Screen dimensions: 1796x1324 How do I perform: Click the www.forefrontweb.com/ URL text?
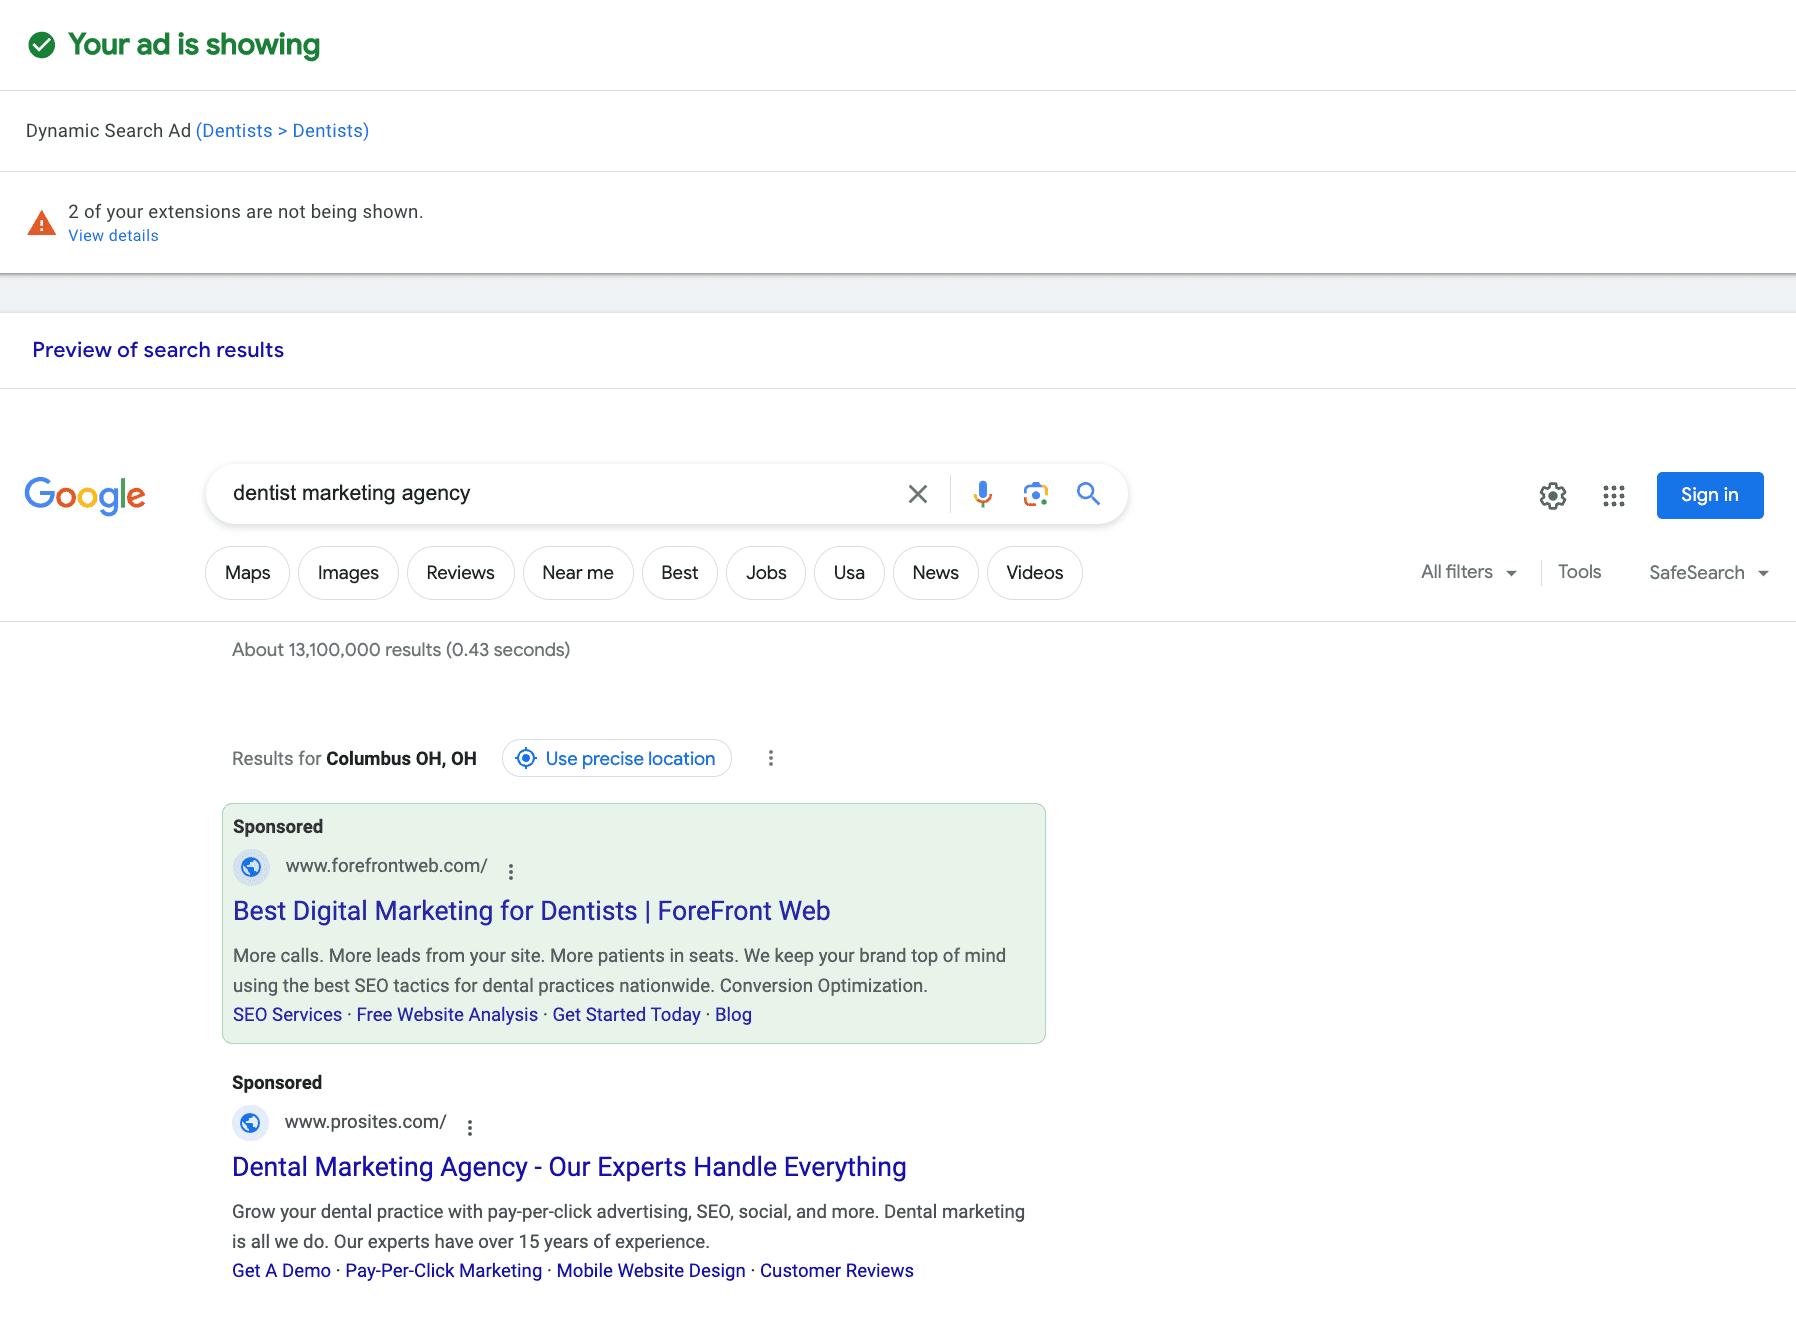[x=386, y=866]
